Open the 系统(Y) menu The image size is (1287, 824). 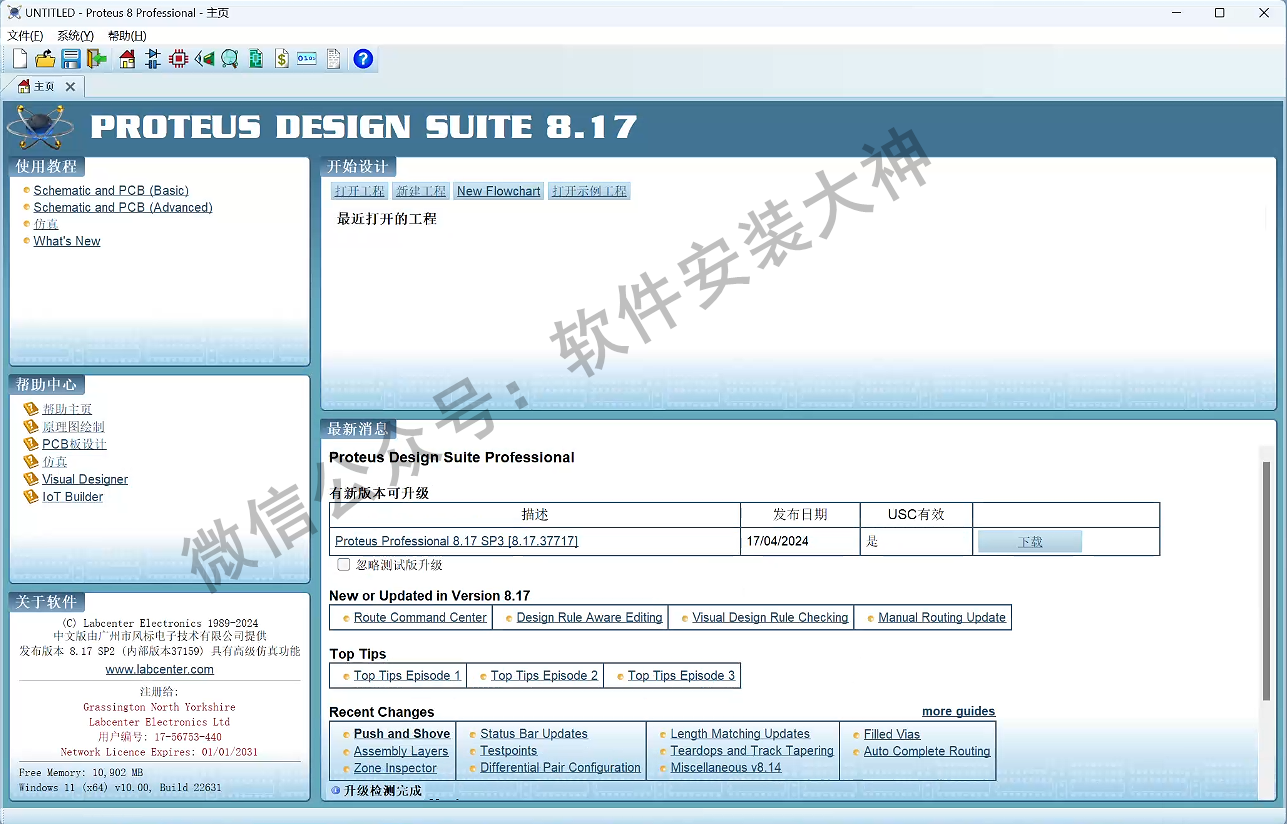point(75,36)
